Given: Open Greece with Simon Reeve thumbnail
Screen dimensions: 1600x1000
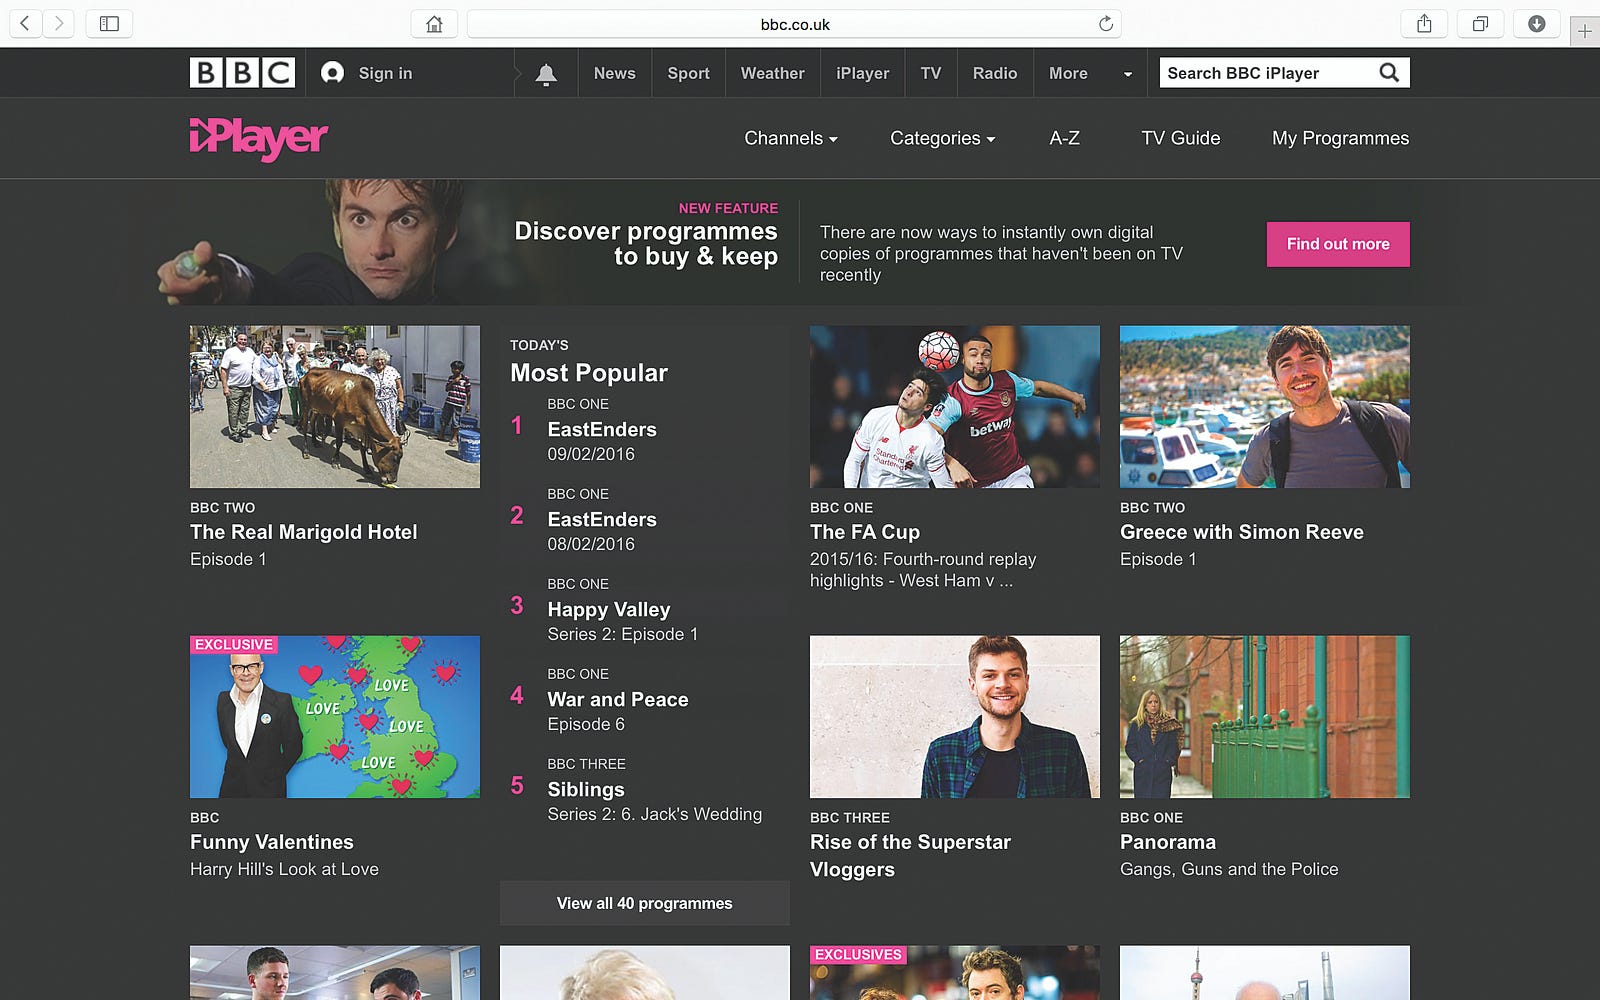Looking at the screenshot, I should click(x=1265, y=407).
